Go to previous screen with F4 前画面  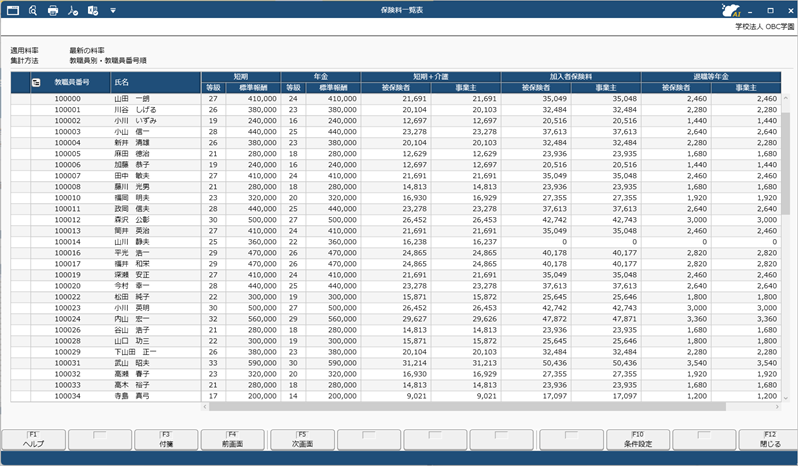click(x=232, y=439)
